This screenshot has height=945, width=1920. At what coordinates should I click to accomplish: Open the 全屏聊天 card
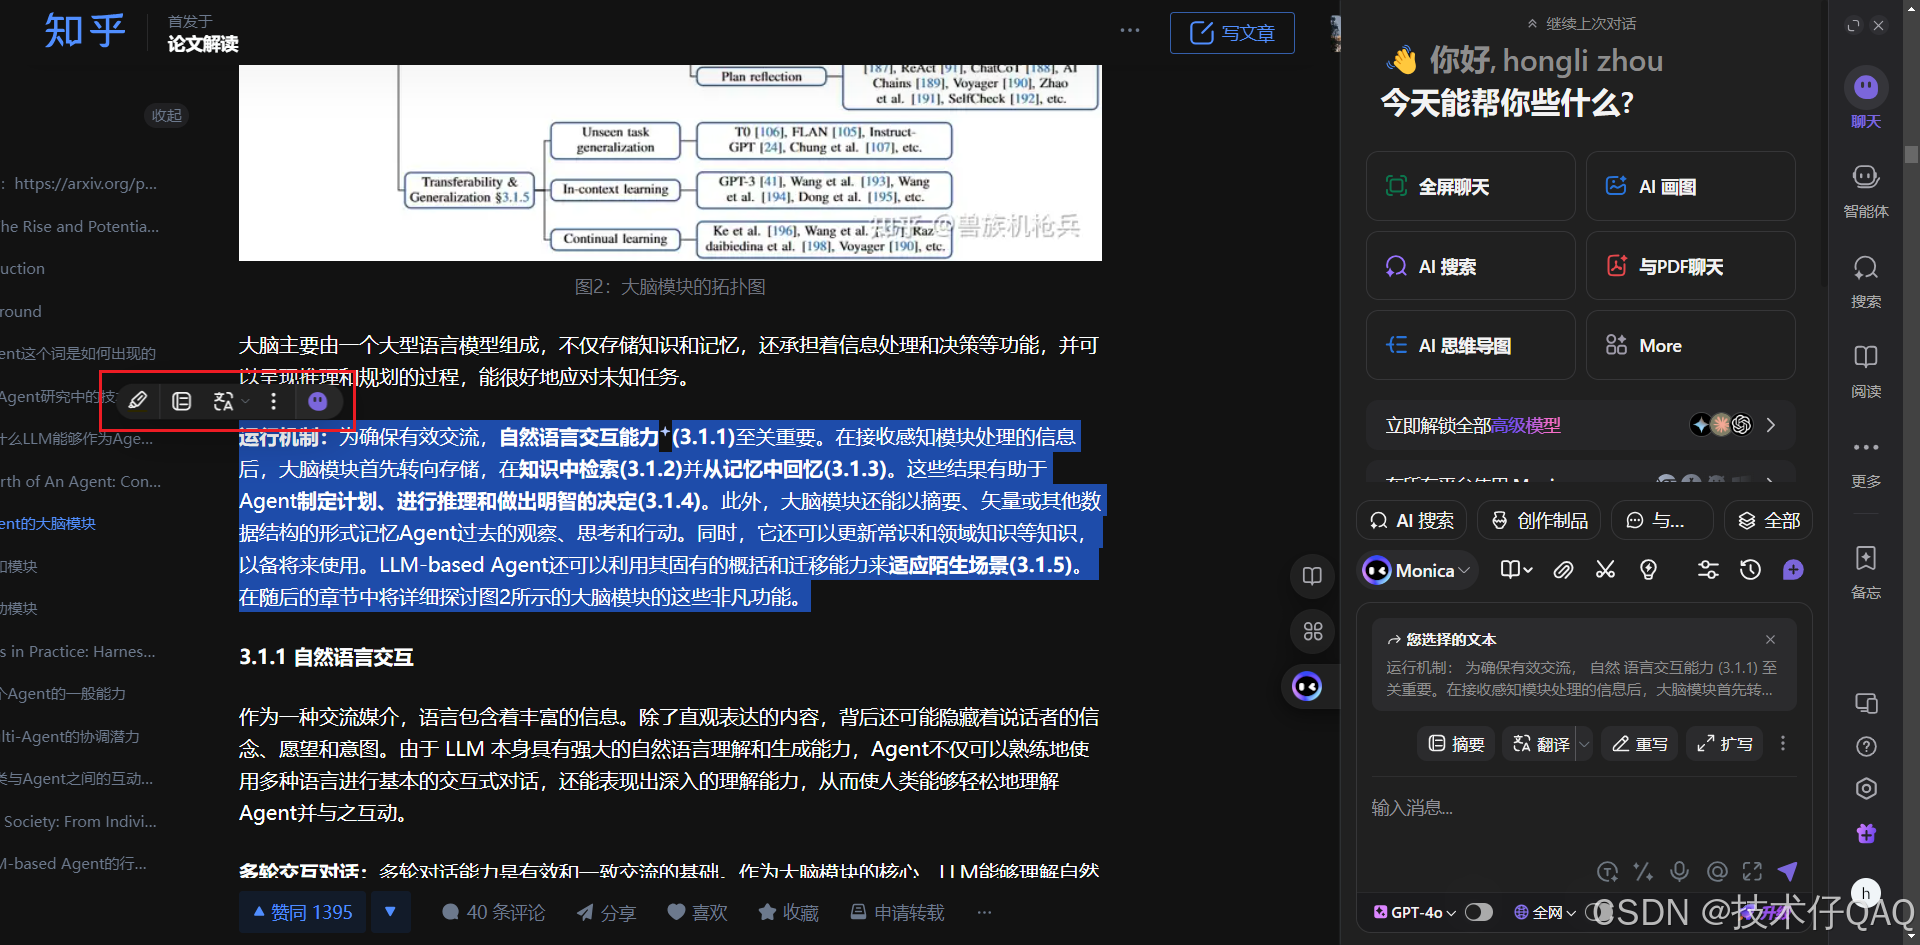[1471, 186]
